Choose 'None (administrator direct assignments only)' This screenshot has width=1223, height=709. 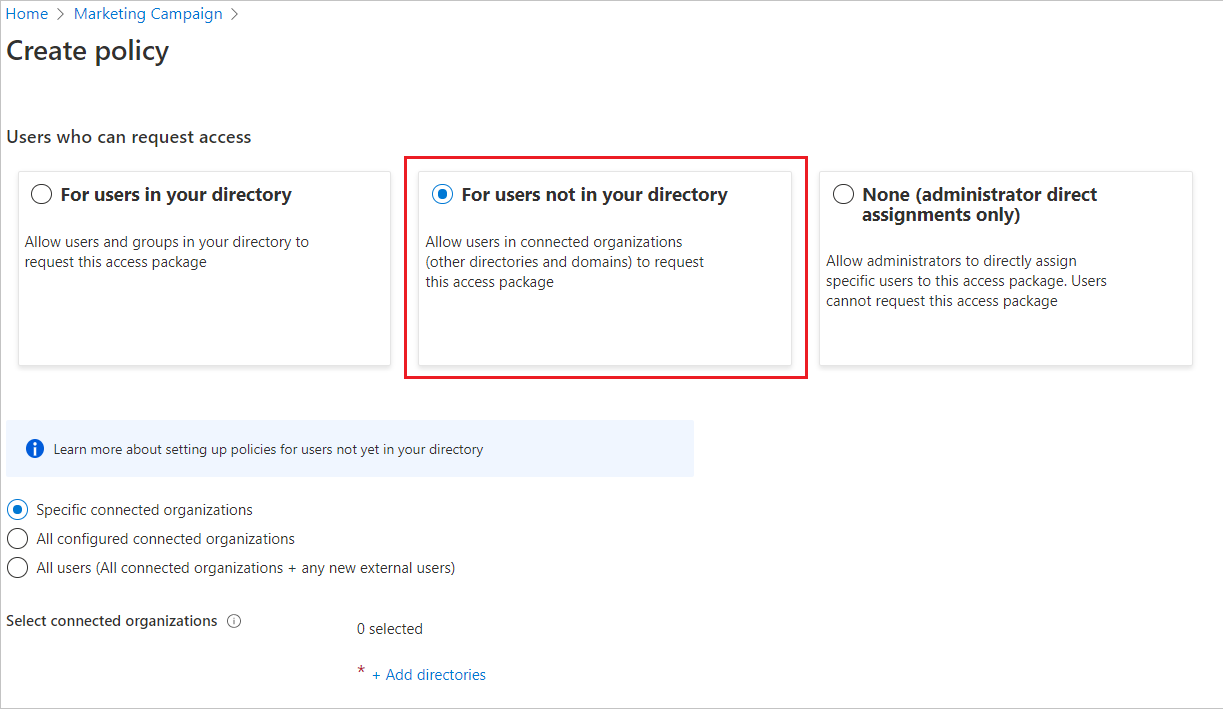click(x=843, y=194)
